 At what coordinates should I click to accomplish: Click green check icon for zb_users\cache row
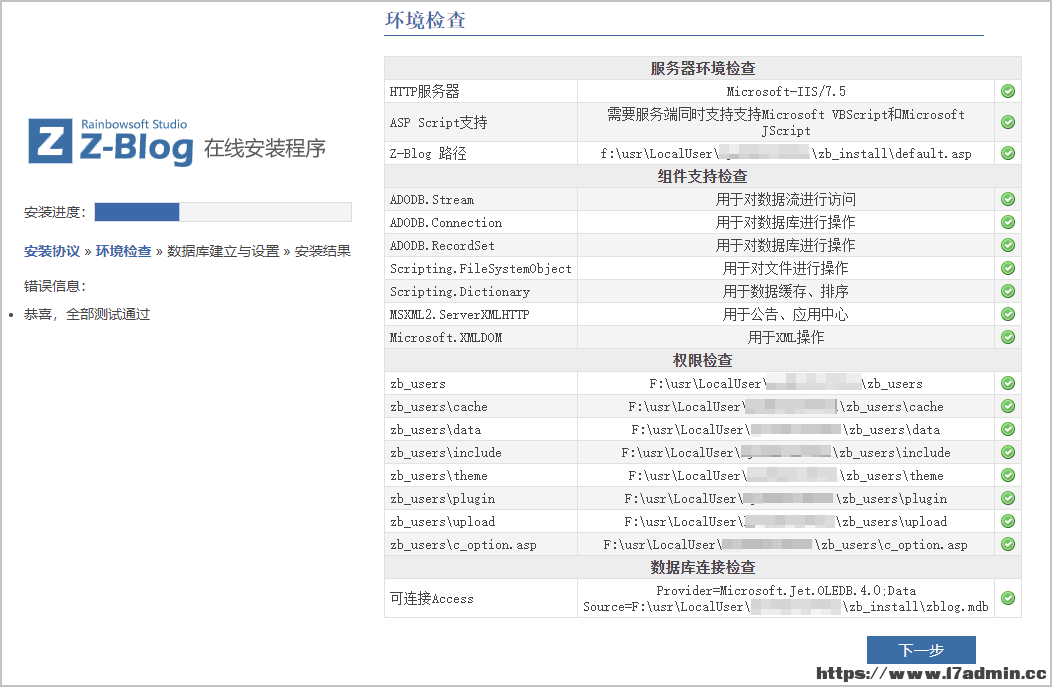tap(1008, 406)
